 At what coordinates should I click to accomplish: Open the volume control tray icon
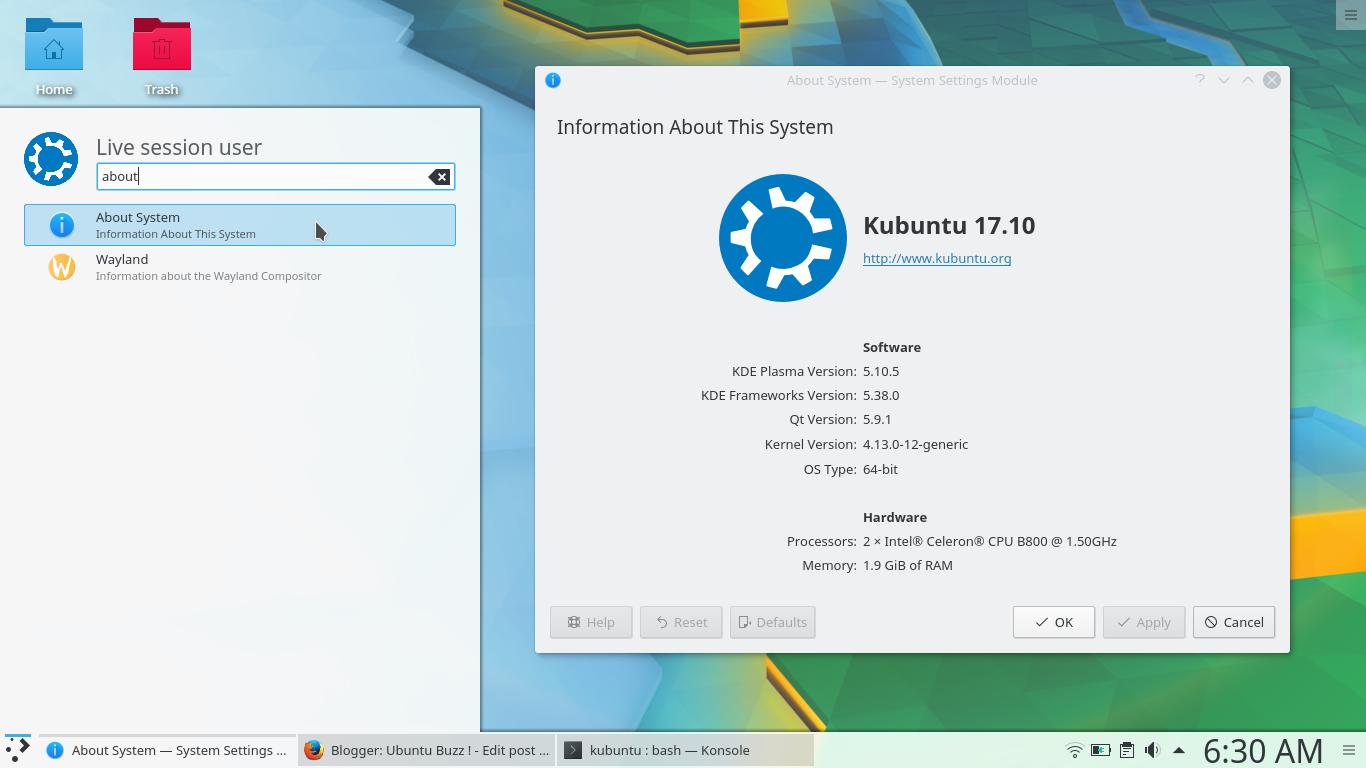point(1152,750)
